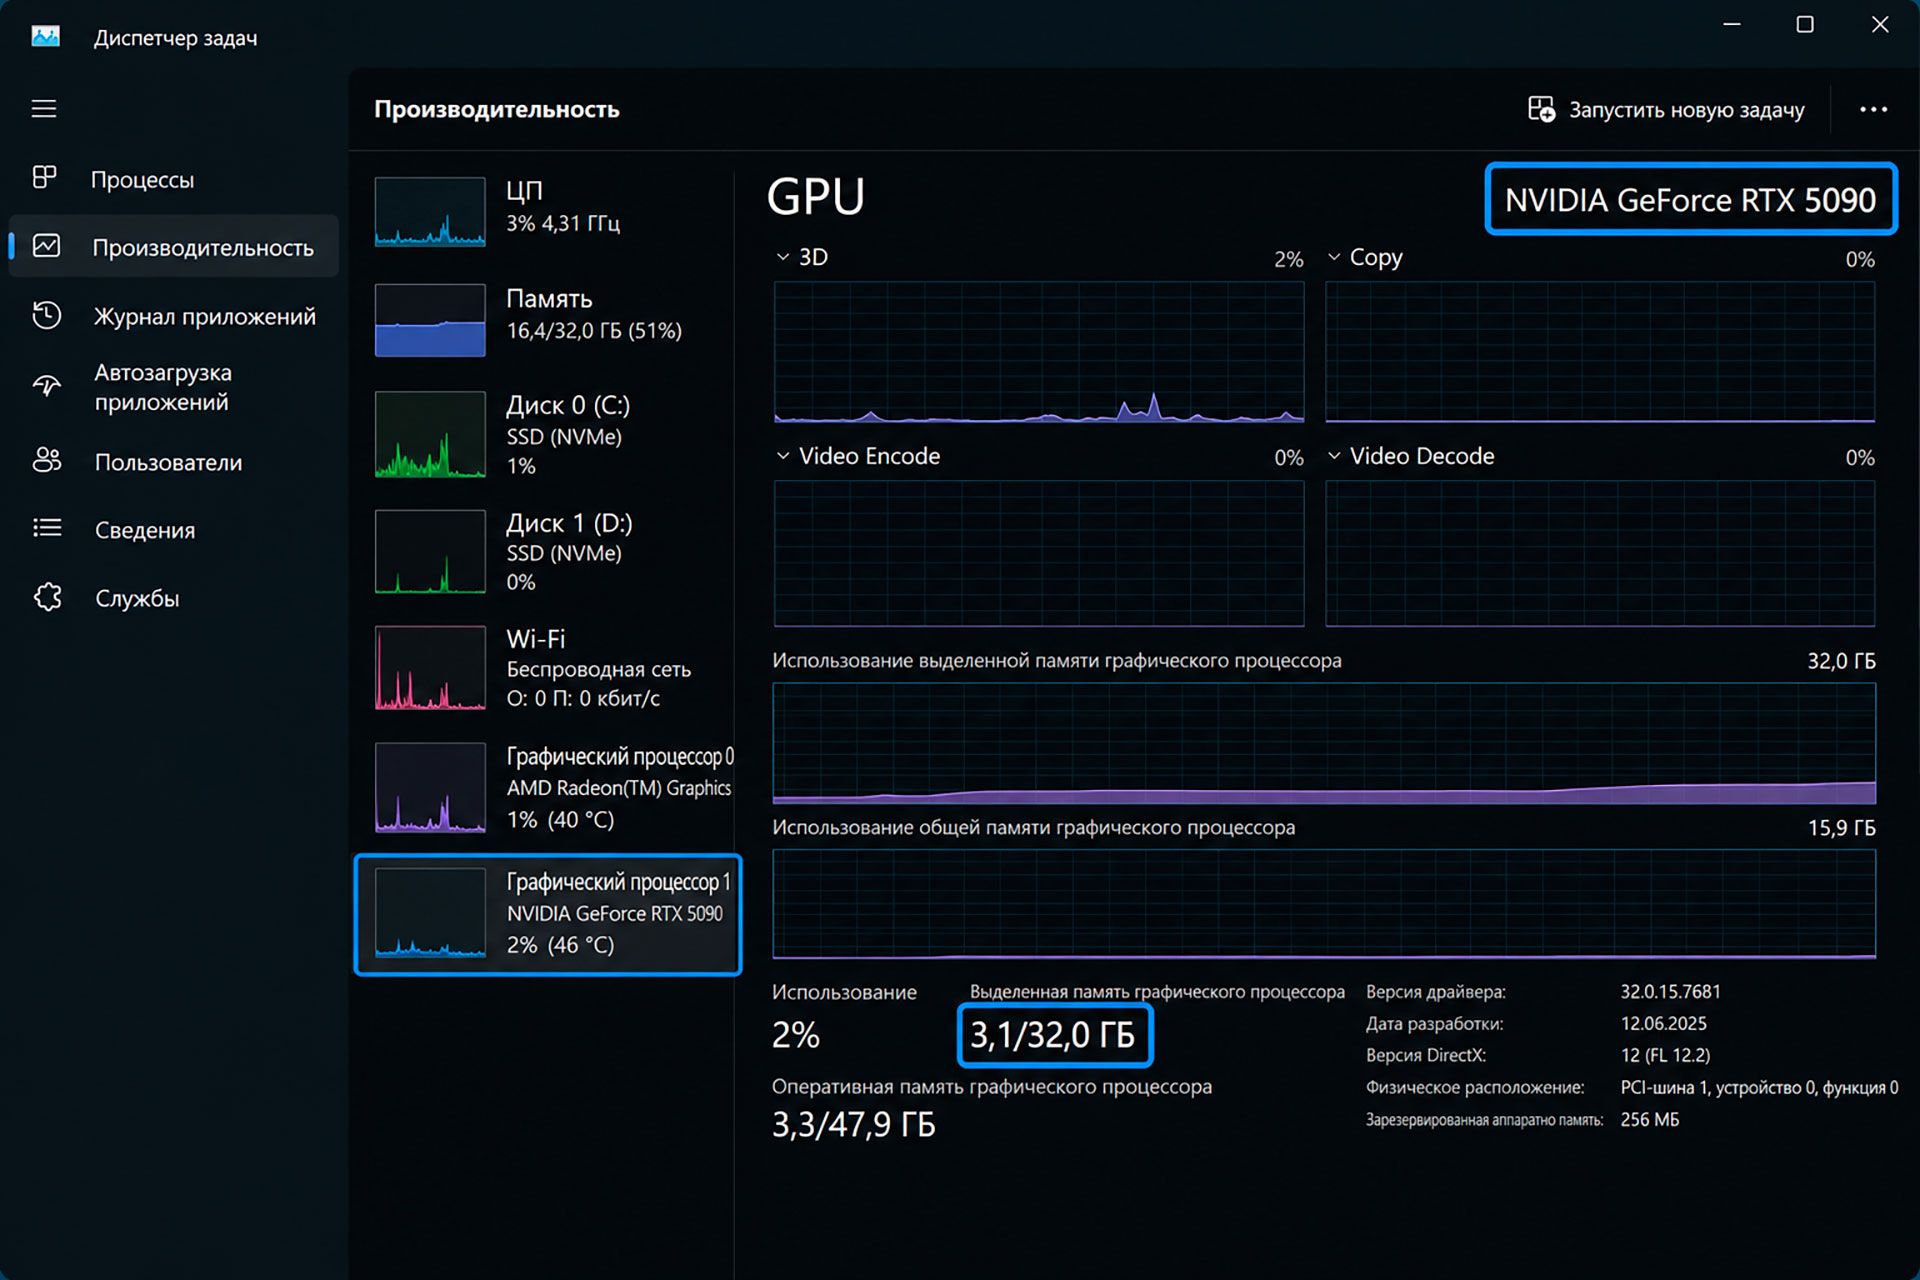Screen dimensions: 1920x1280
Task: Open the Журнал приложений tab
Action: 205,316
